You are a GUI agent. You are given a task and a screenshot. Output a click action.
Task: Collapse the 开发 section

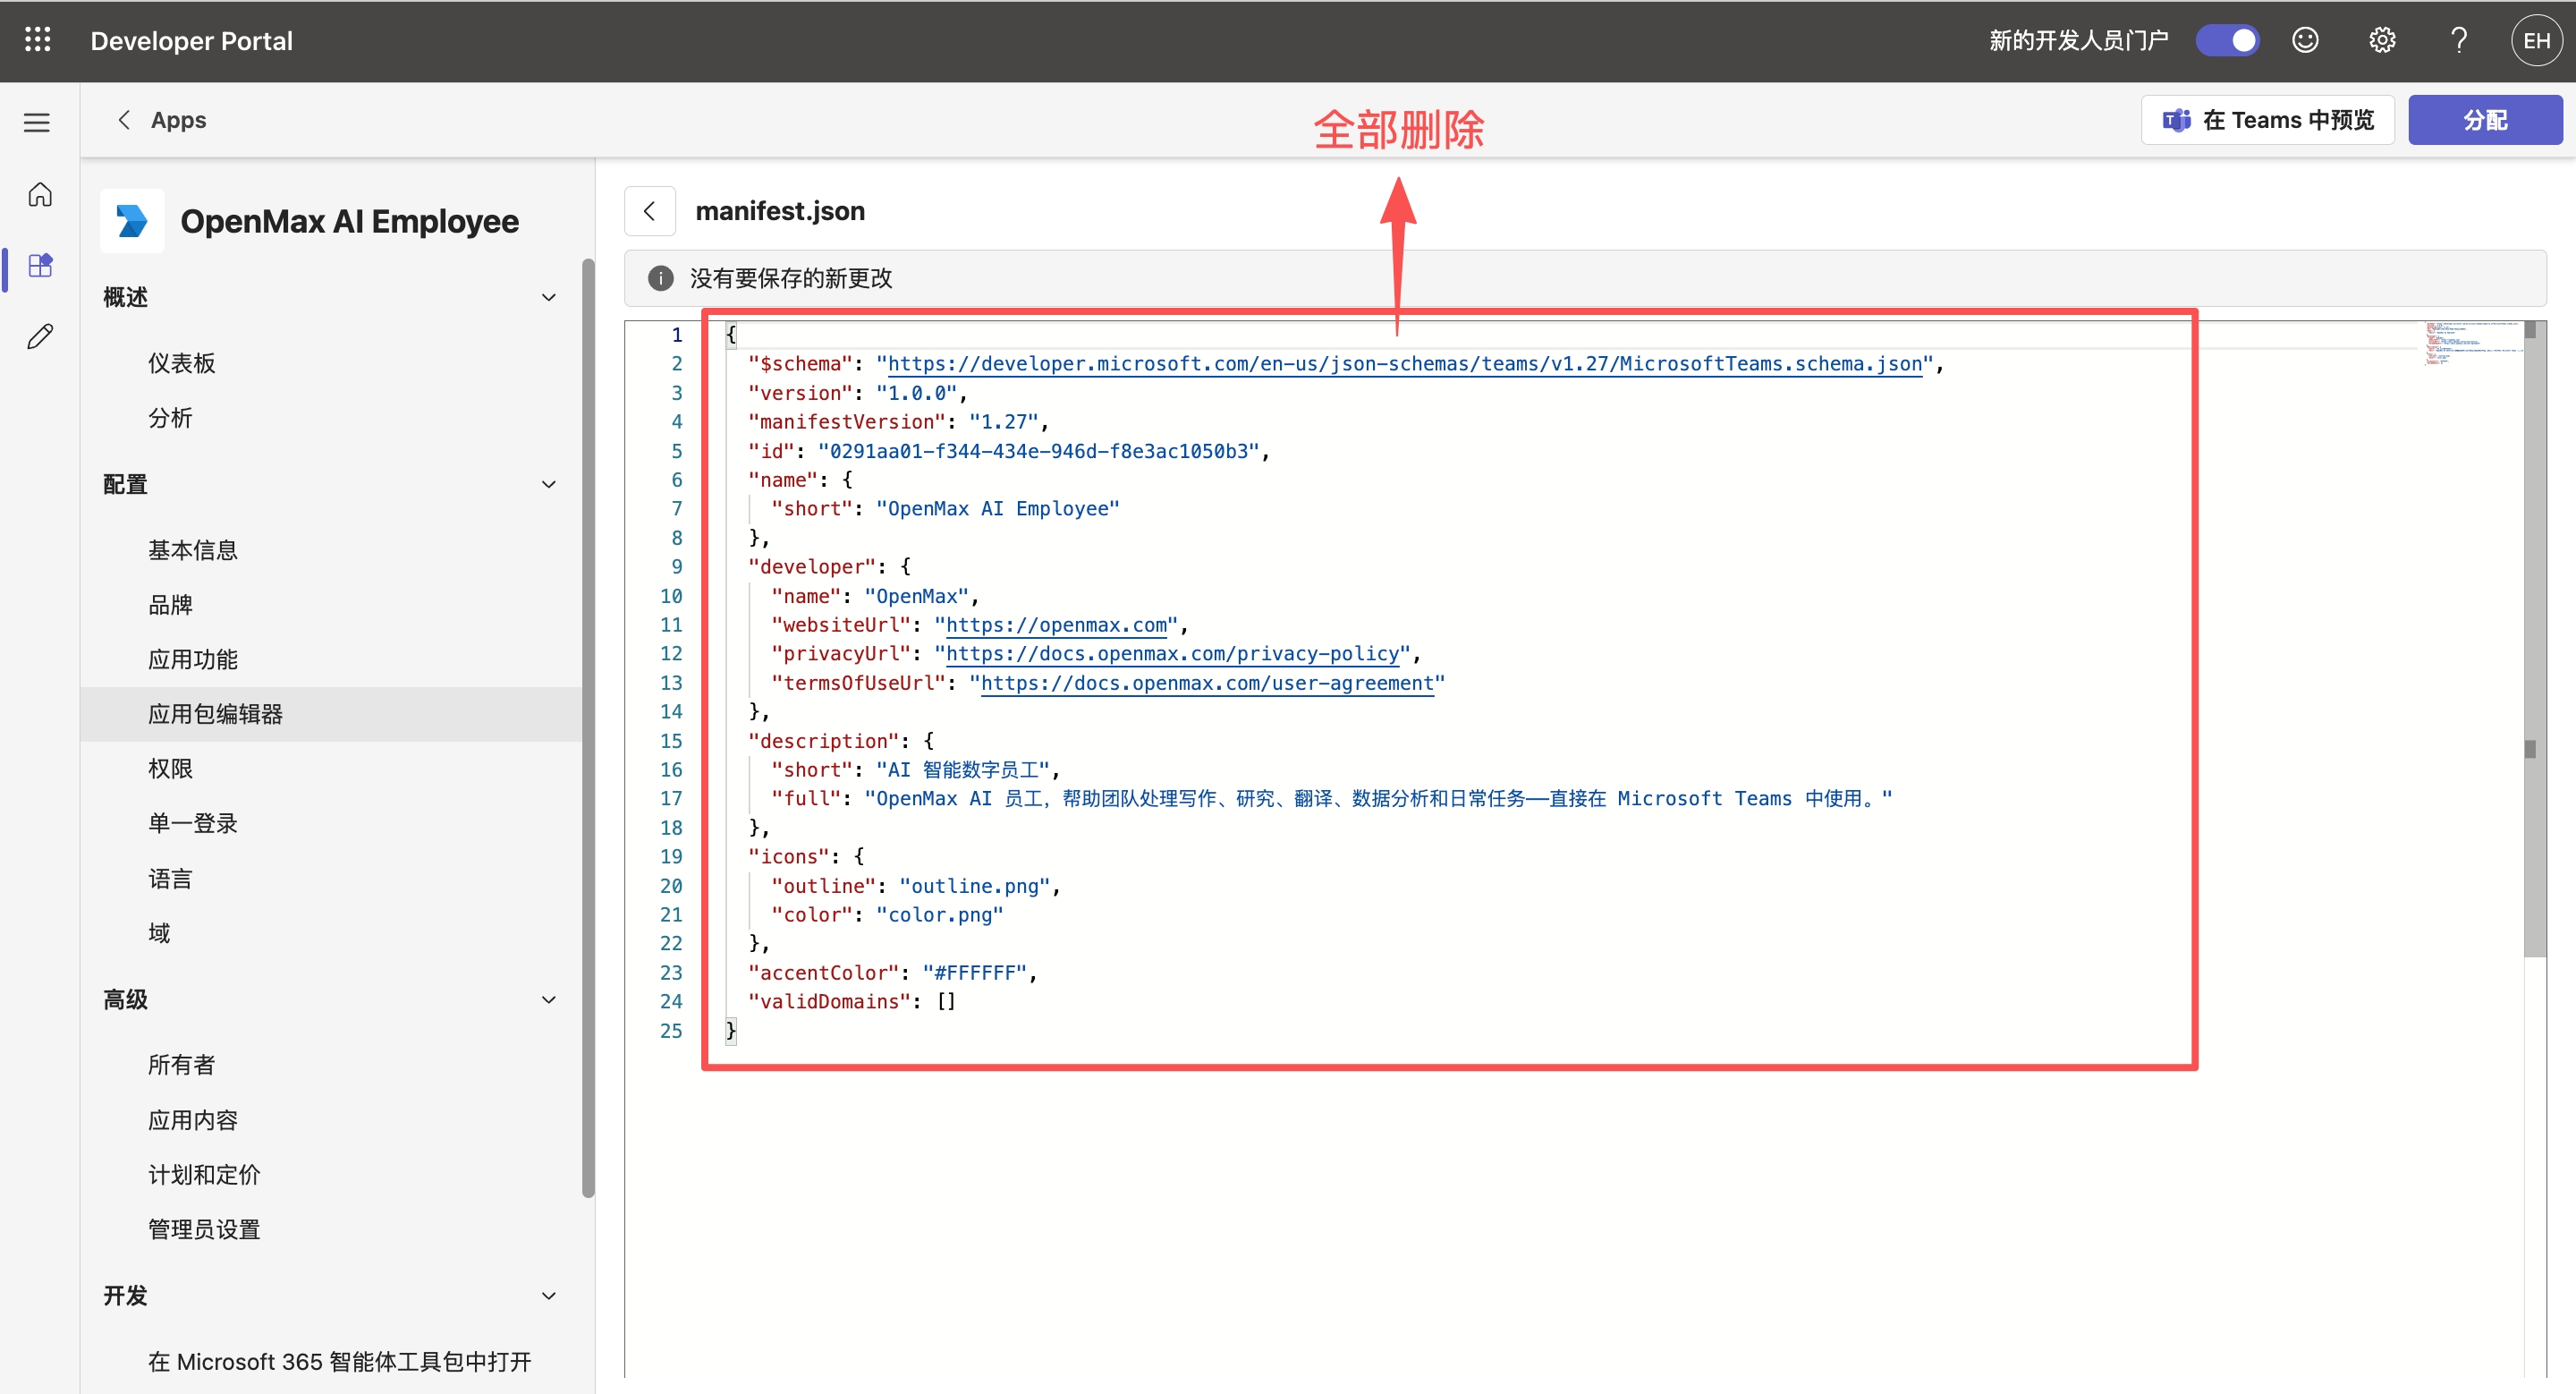click(549, 1295)
